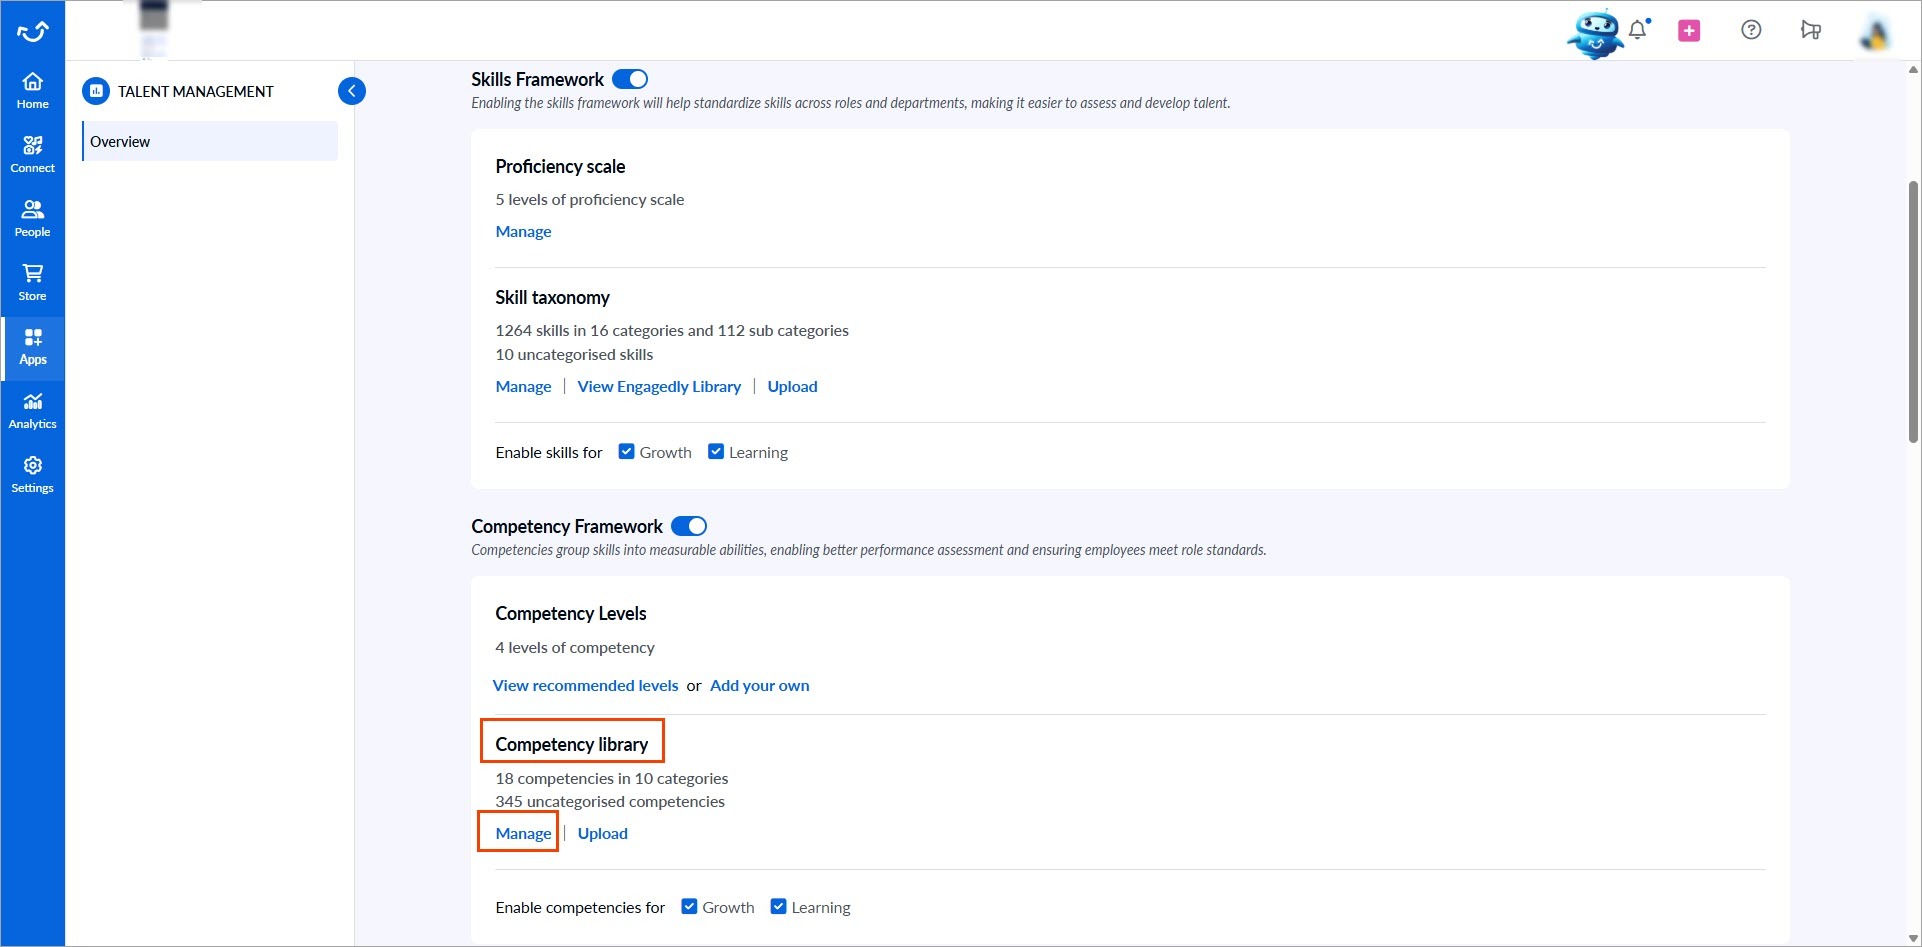Disable the Skills Framework toggle
This screenshot has height=947, width=1922.
click(629, 78)
